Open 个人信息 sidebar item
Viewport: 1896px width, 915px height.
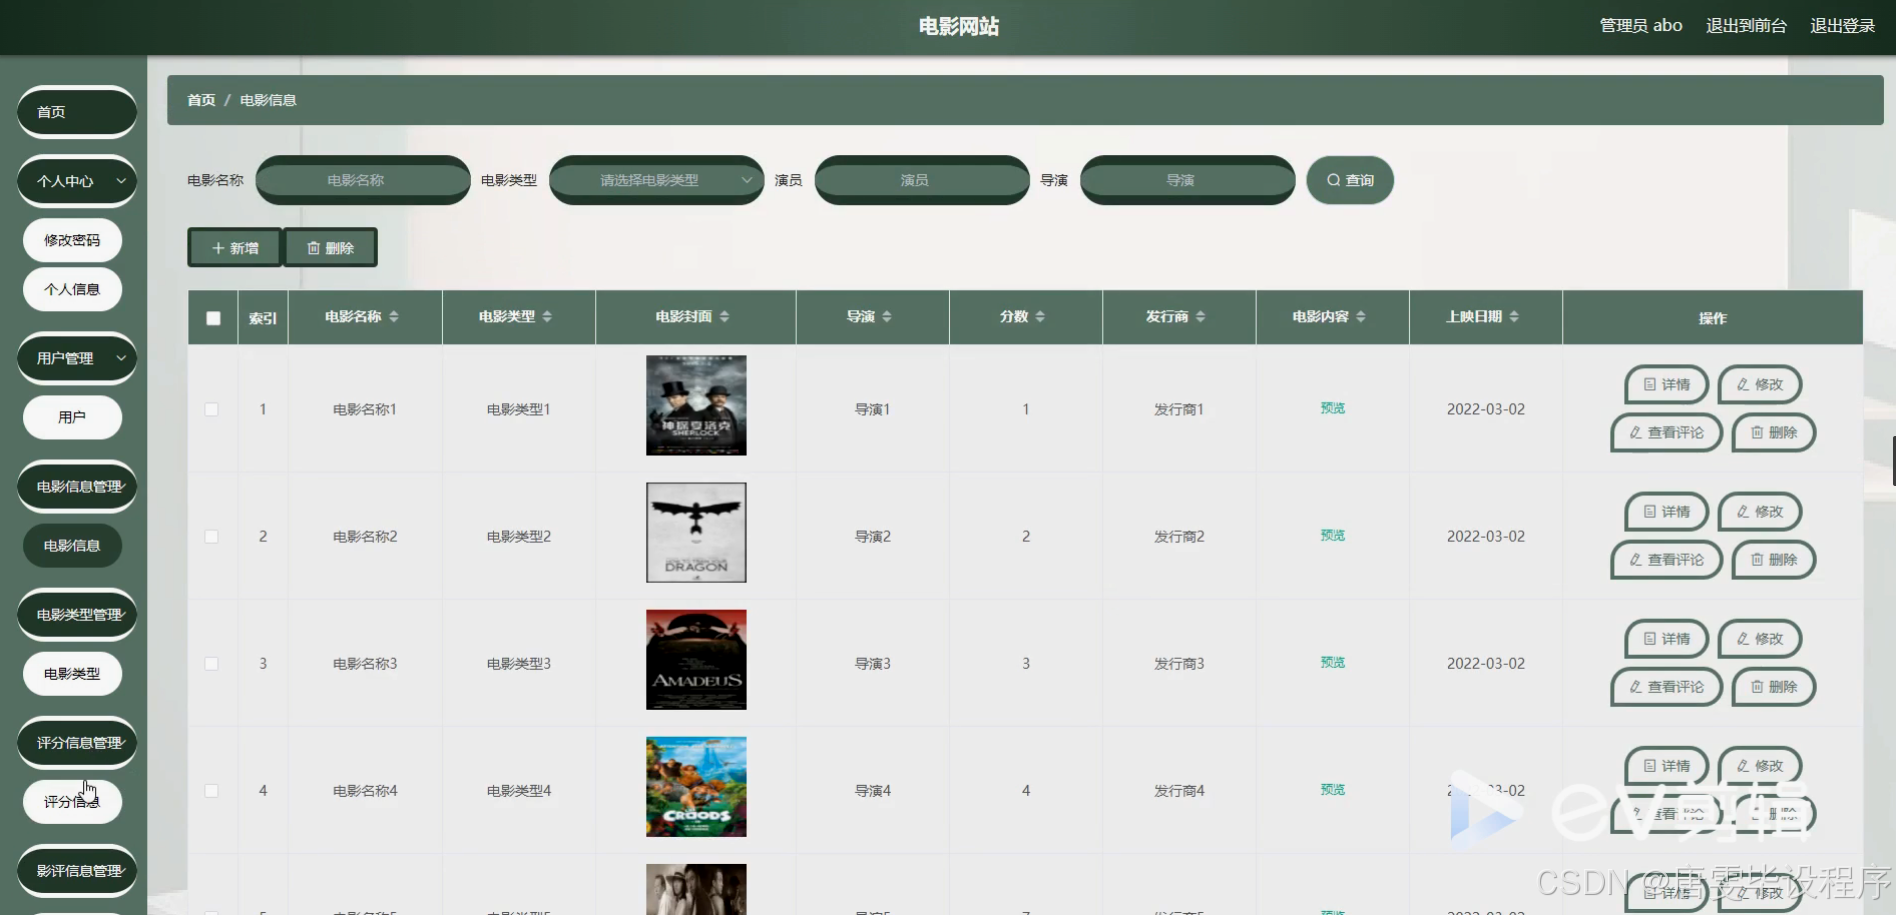[x=72, y=289]
